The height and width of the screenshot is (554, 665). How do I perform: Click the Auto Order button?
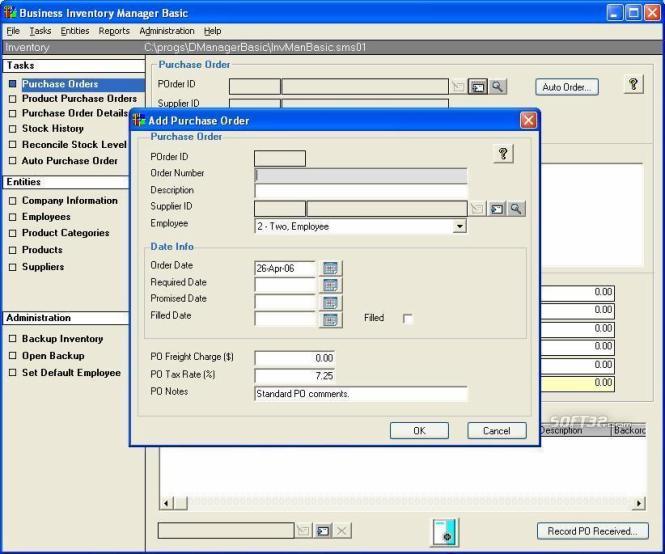(x=567, y=87)
